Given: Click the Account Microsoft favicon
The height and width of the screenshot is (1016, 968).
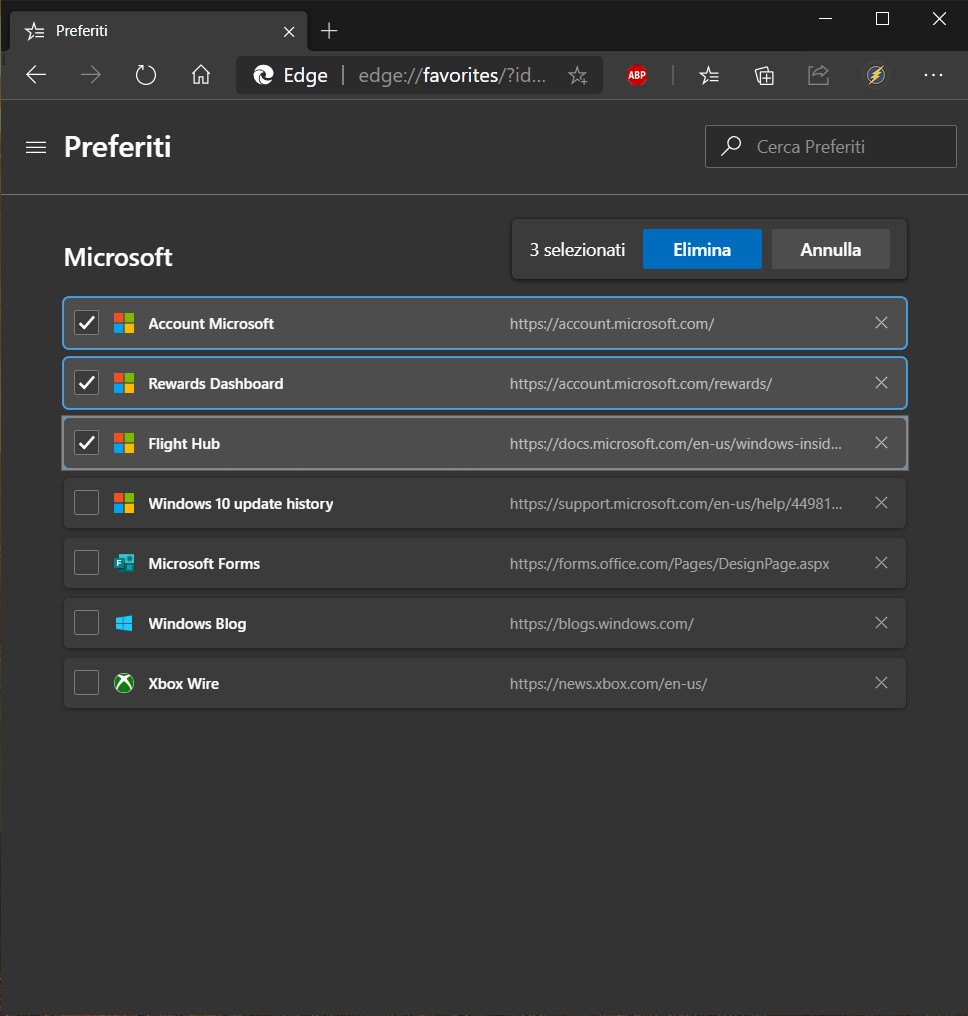Looking at the screenshot, I should (124, 323).
